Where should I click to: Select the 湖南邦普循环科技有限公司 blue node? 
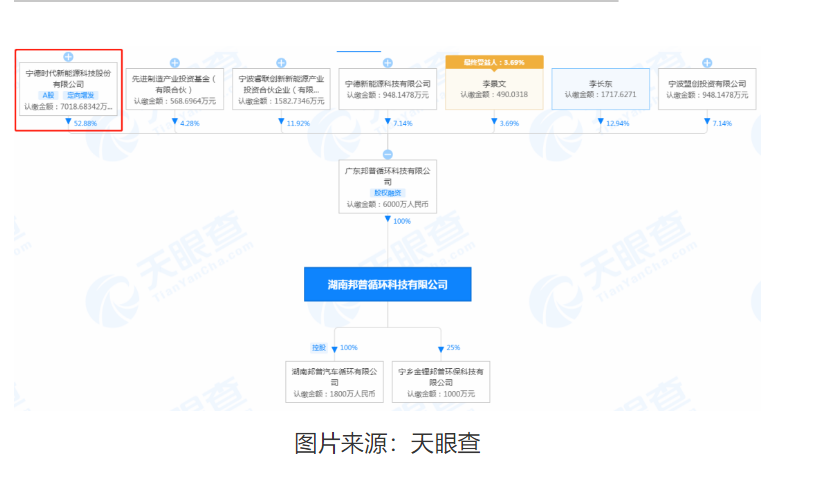click(387, 285)
